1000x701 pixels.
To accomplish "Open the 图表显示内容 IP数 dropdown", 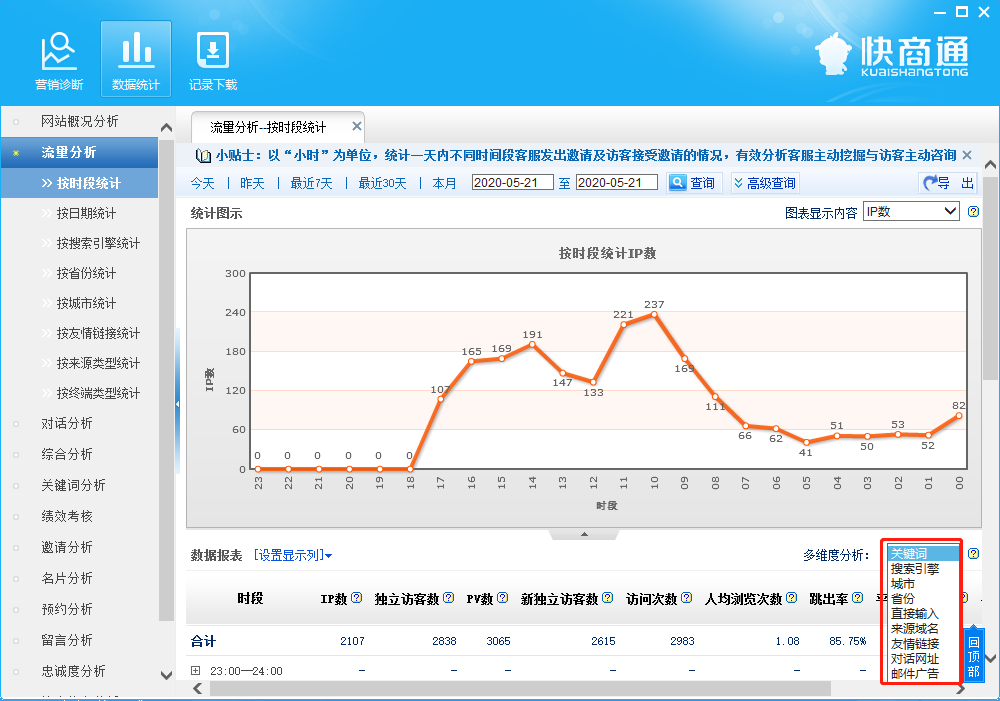I will pyautogui.click(x=911, y=212).
